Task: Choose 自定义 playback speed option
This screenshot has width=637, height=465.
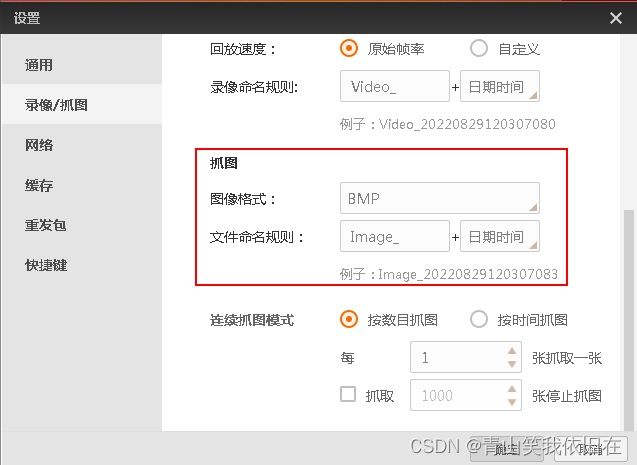Action: pyautogui.click(x=479, y=48)
